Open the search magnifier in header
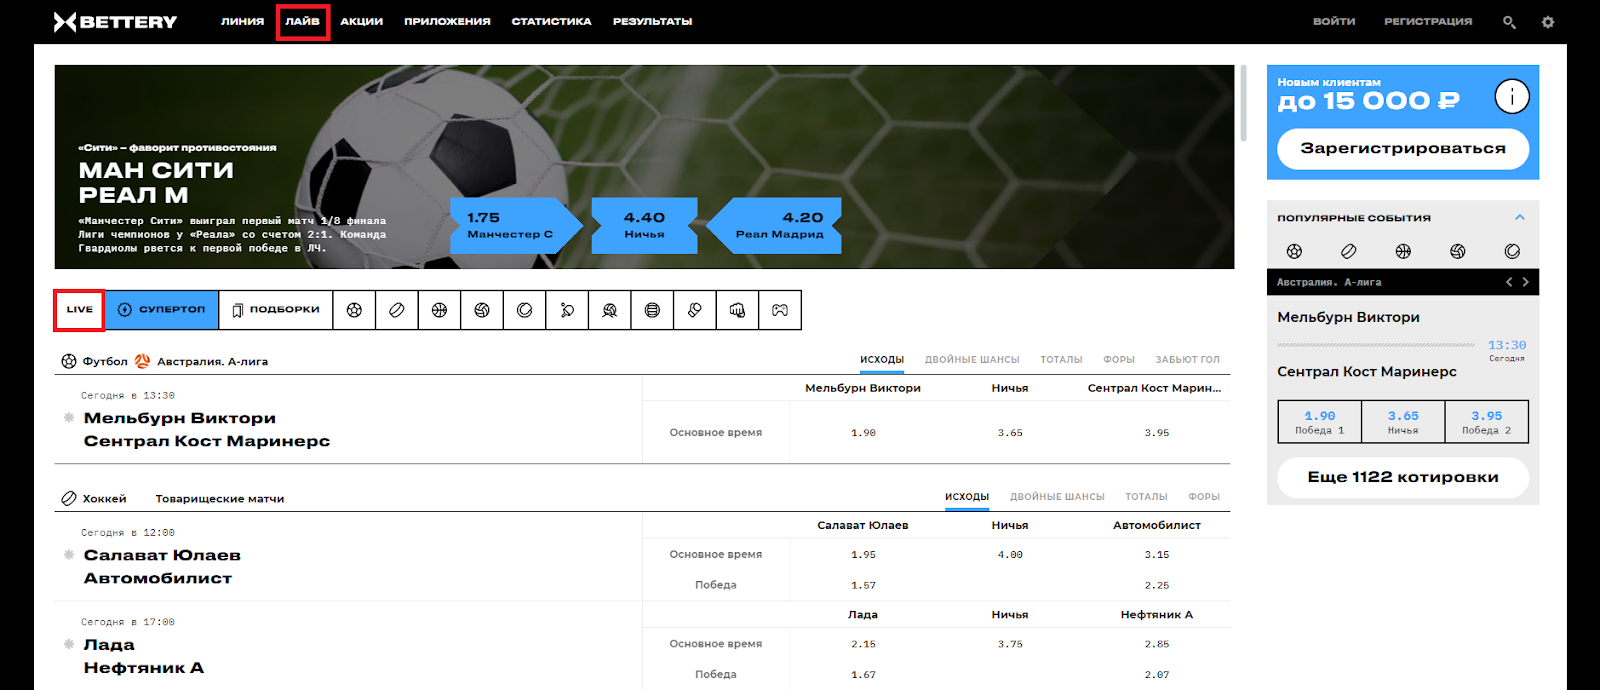This screenshot has height=690, width=1600. 1509,22
